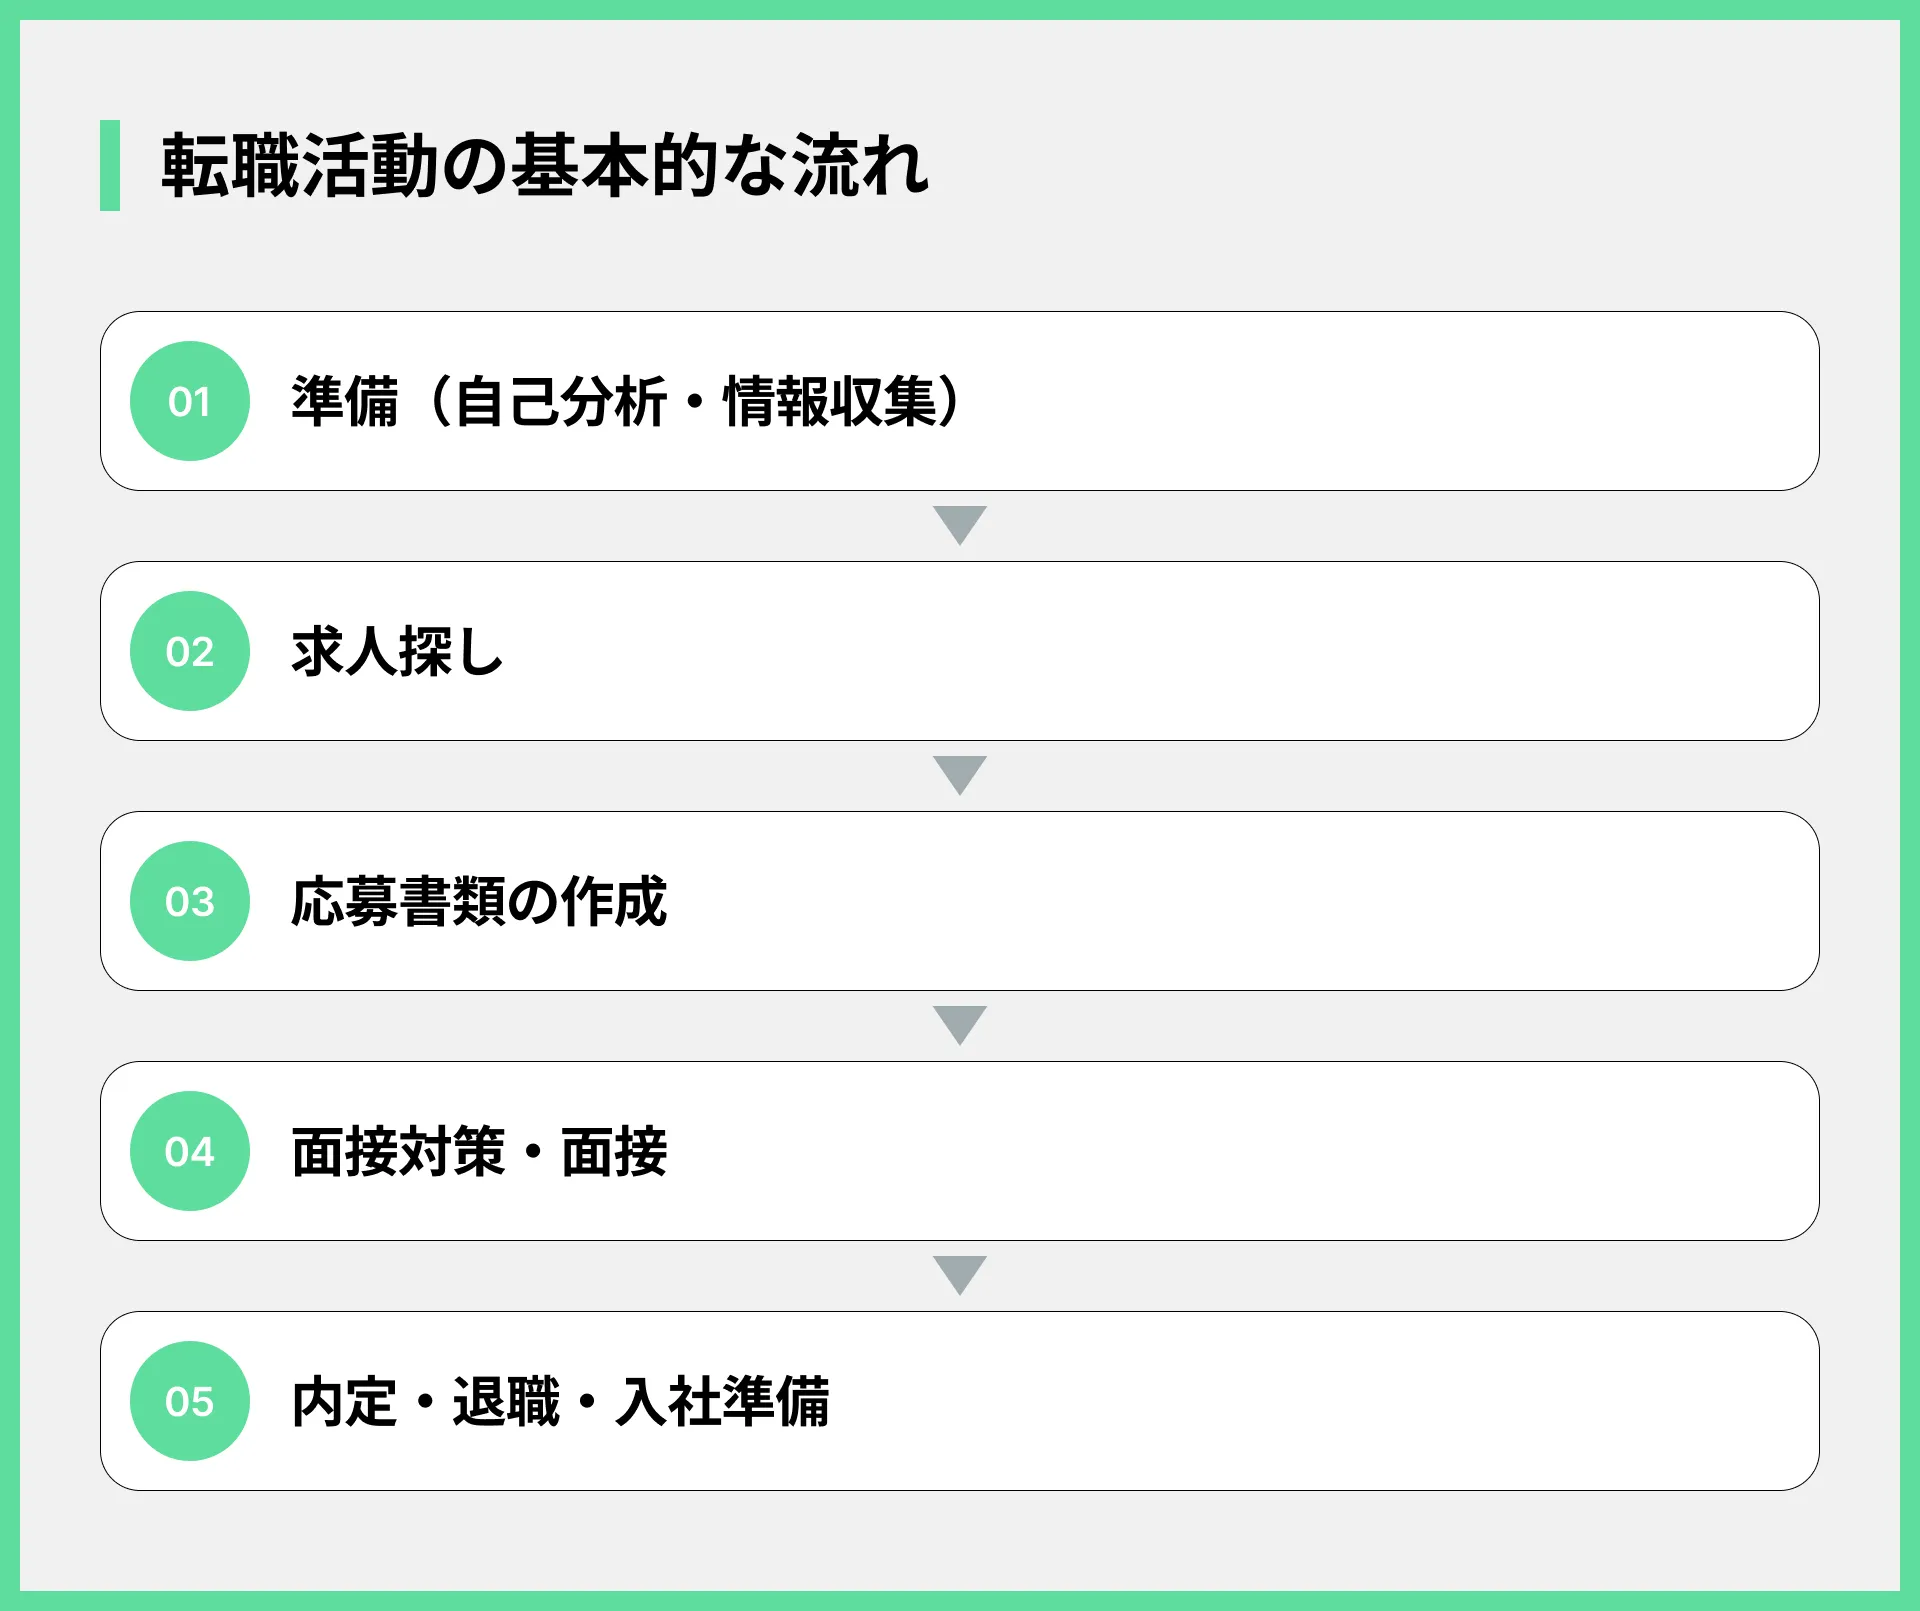The image size is (1920, 1611).
Task: Select the 応募書類の作成 step text
Action: point(478,902)
